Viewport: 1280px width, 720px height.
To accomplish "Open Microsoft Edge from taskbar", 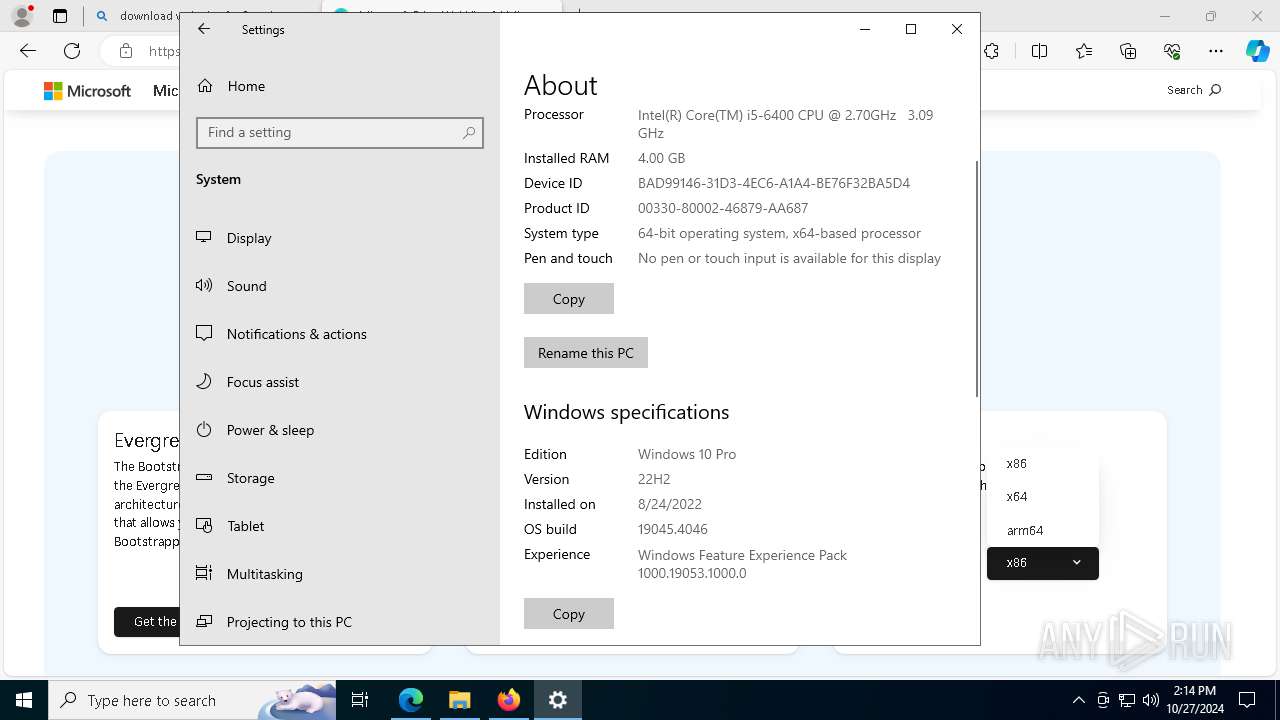I will point(411,700).
